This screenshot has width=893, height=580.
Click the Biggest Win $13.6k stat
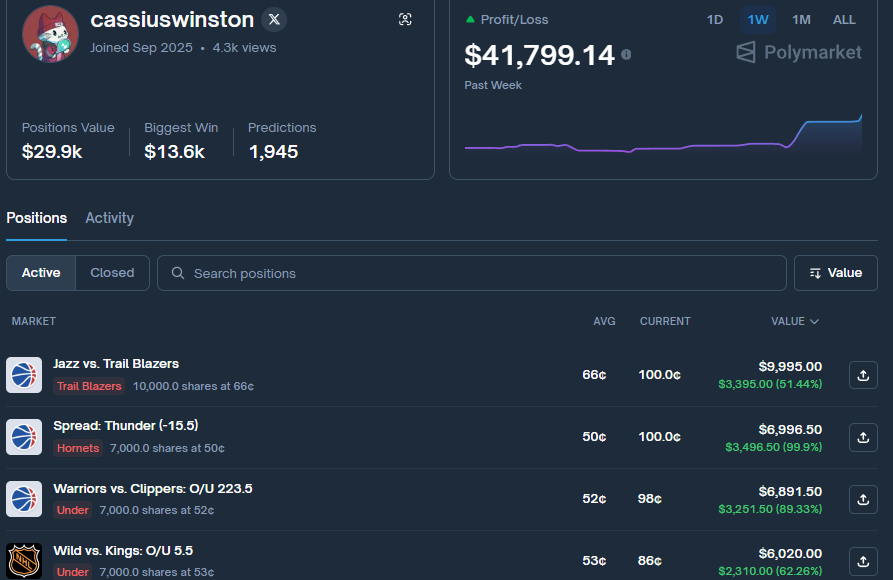(181, 141)
